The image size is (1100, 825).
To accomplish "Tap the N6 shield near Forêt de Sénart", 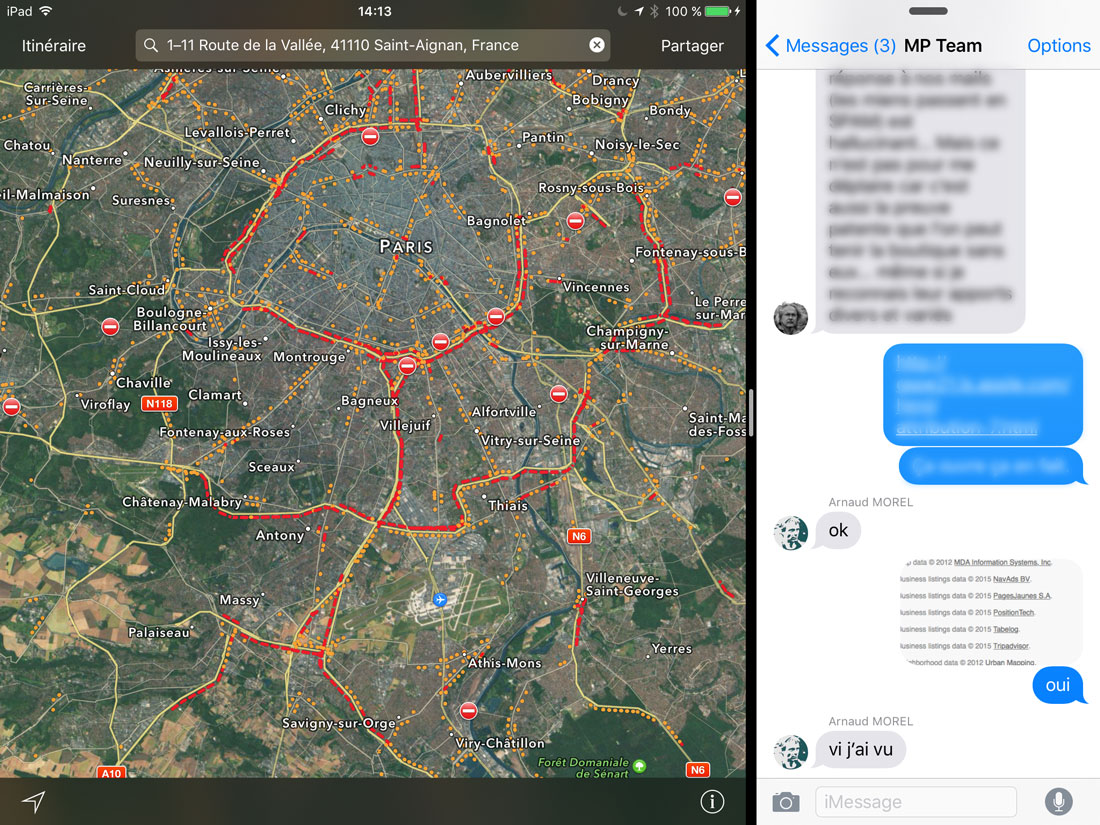I will coord(697,770).
